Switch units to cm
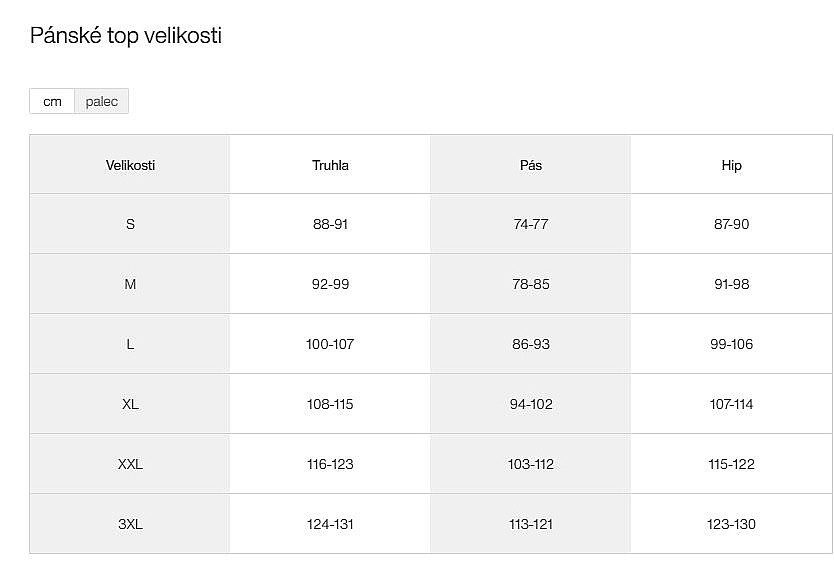The image size is (834, 583). 52,102
